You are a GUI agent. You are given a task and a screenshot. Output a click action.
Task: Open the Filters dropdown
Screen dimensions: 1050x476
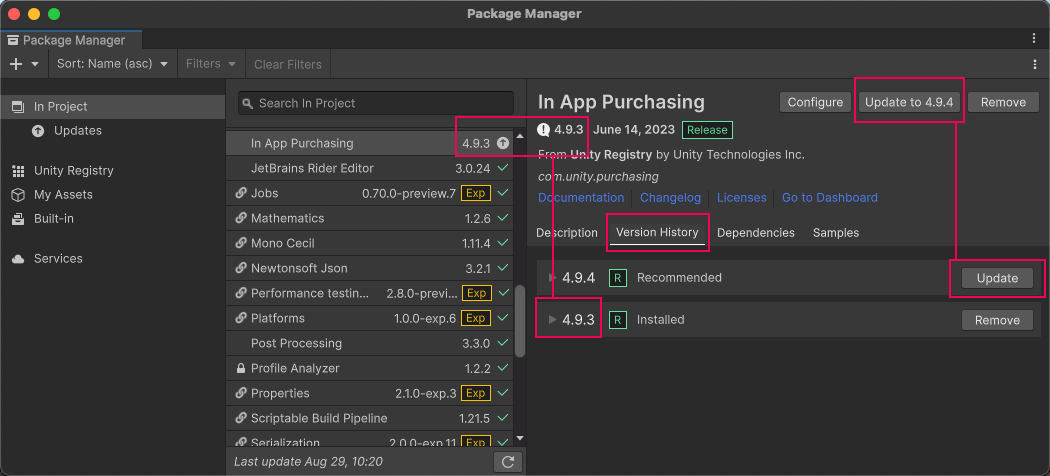(x=210, y=64)
